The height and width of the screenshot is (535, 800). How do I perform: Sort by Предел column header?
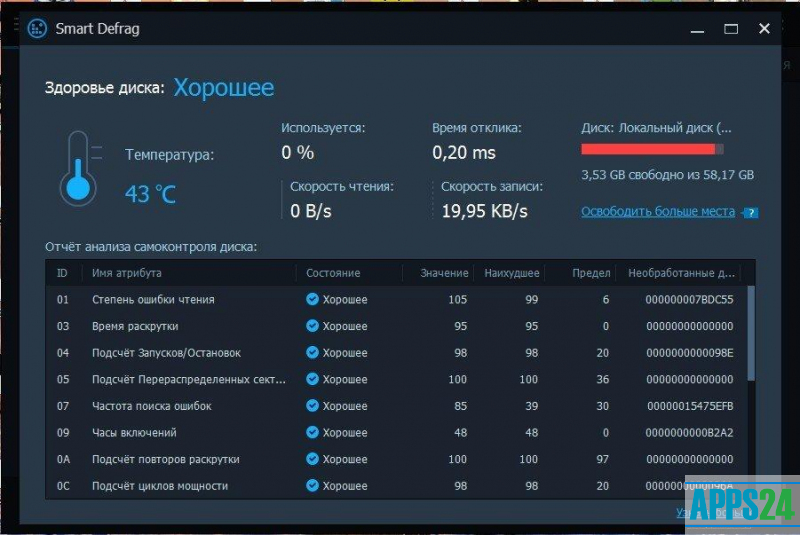click(x=591, y=273)
